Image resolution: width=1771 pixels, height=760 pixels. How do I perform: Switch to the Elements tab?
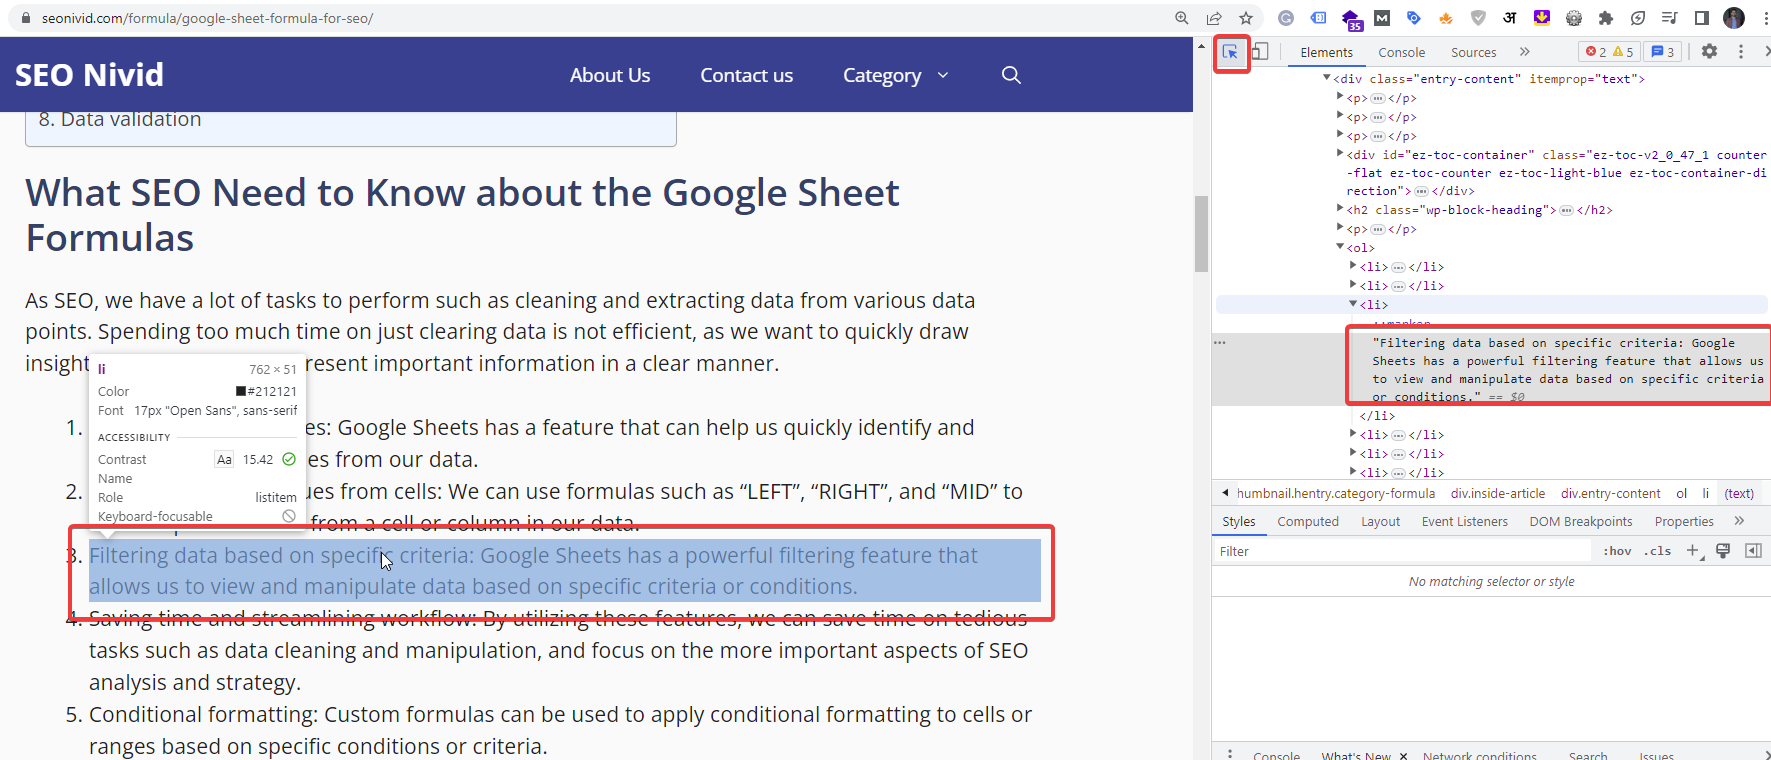pyautogui.click(x=1326, y=52)
